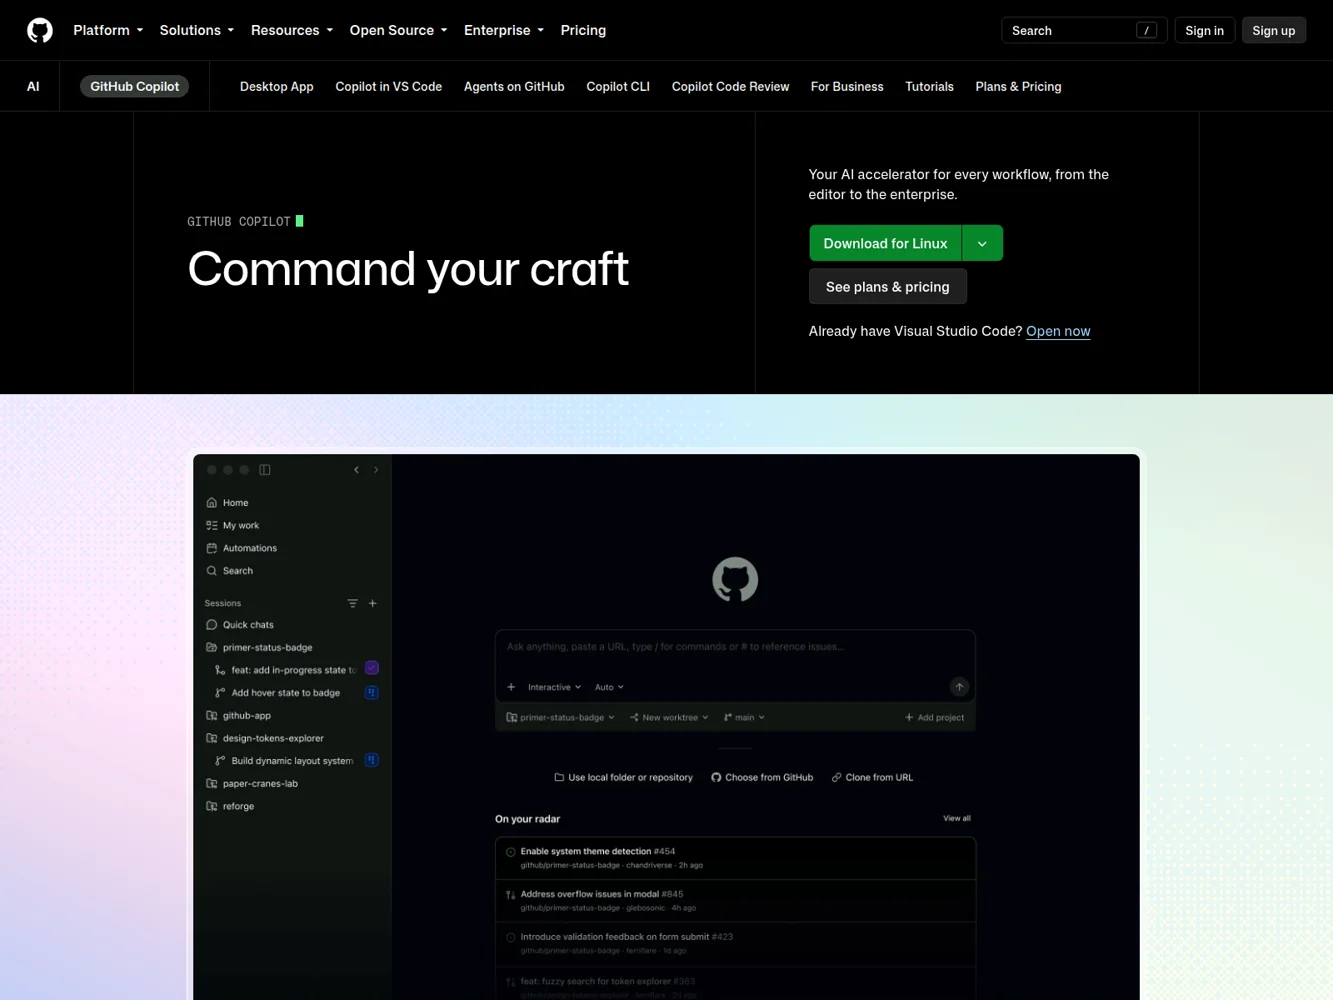The height and width of the screenshot is (1000, 1333).
Task: Click the Home icon in the preview sidebar
Action: (211, 503)
